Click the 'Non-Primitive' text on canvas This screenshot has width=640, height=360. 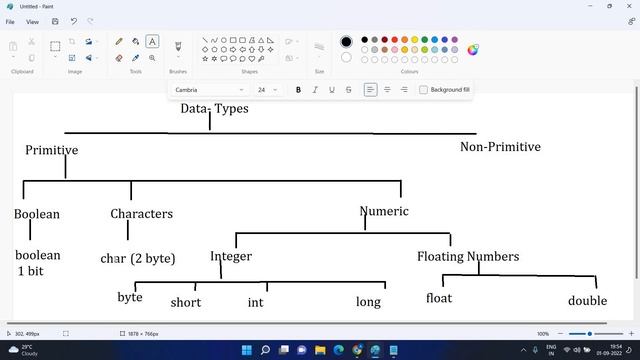pos(500,147)
